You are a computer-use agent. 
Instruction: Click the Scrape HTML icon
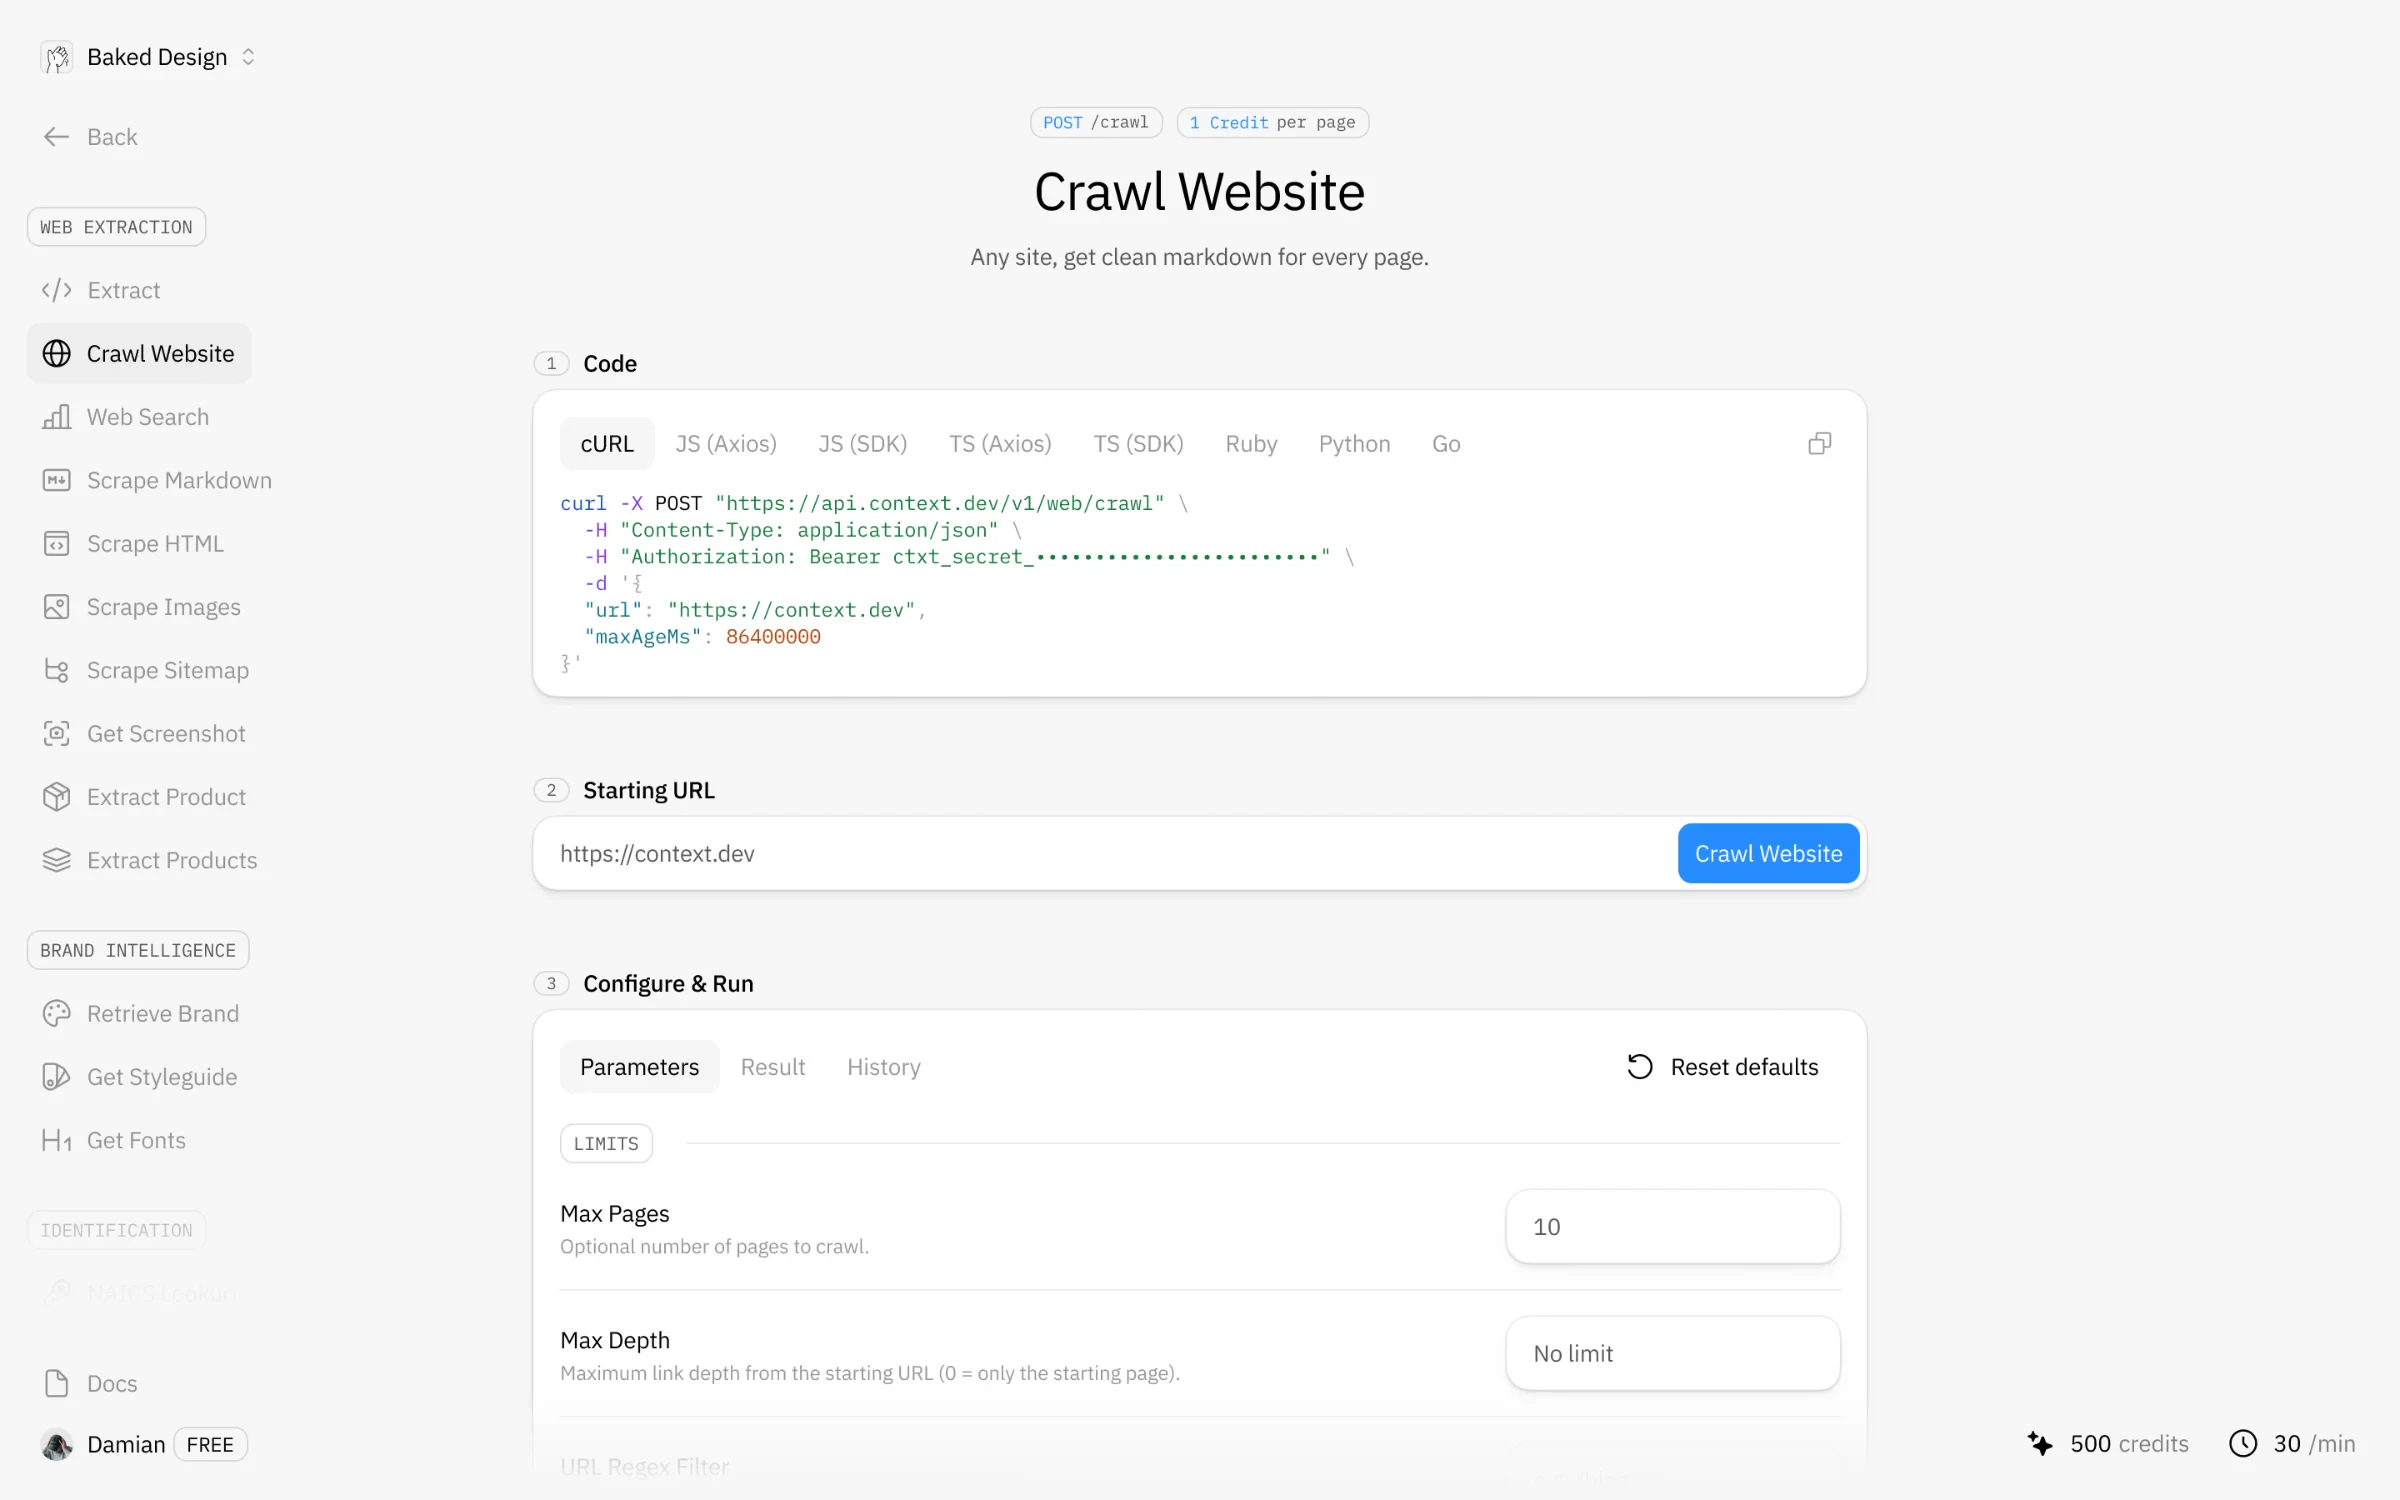pos(56,543)
